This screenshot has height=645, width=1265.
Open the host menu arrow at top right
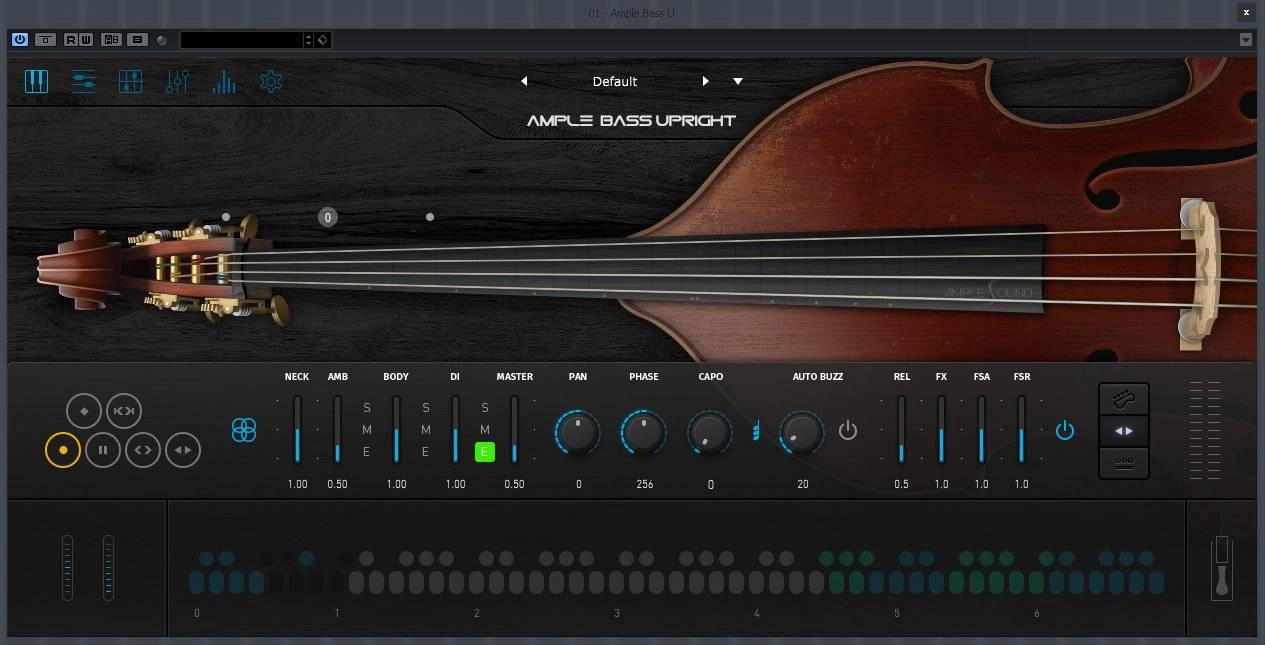click(x=1245, y=39)
